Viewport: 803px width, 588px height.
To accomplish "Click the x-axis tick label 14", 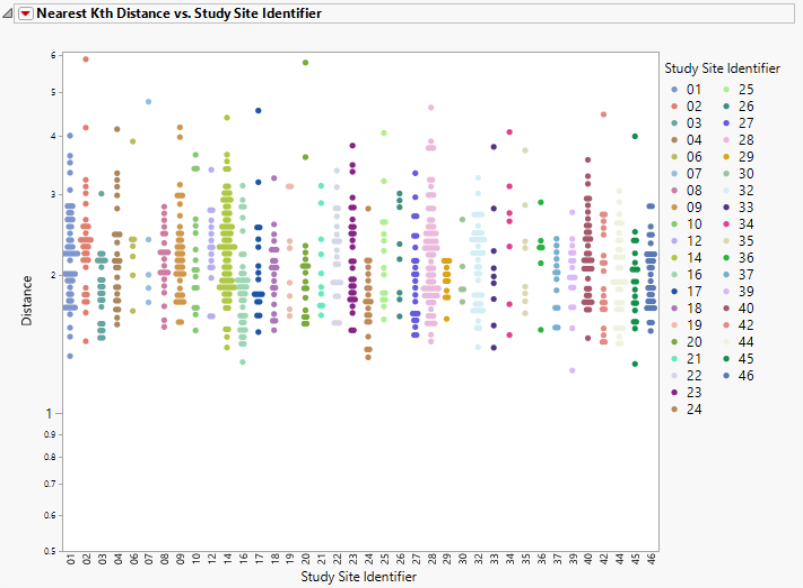I will pos(227,559).
